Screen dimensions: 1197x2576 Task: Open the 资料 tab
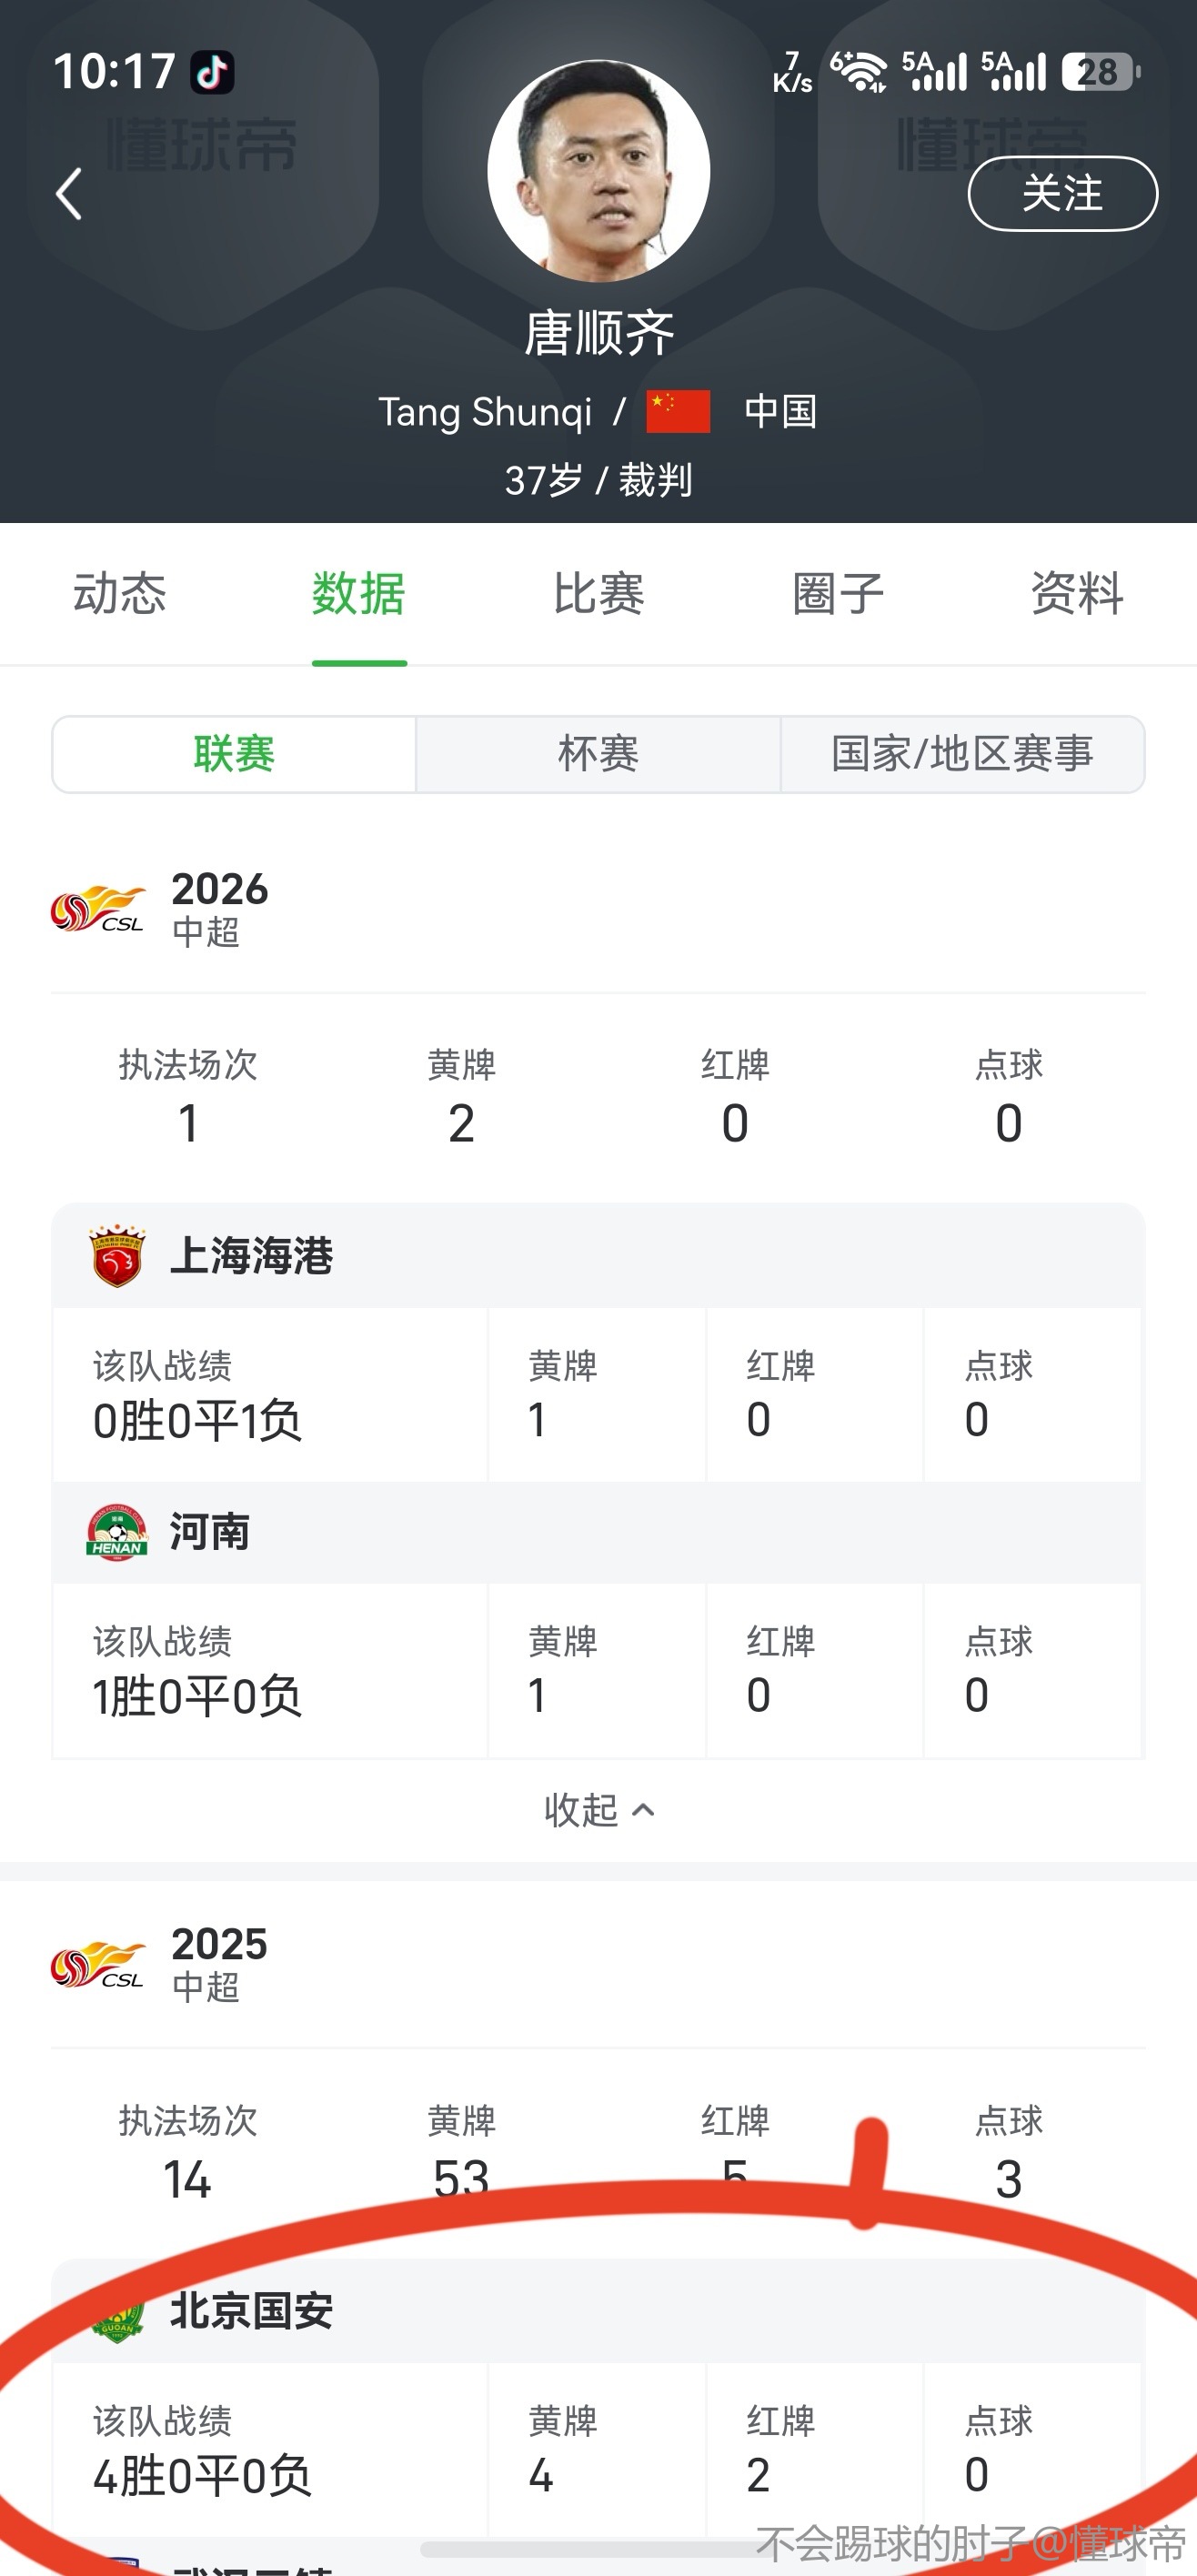(x=1077, y=593)
